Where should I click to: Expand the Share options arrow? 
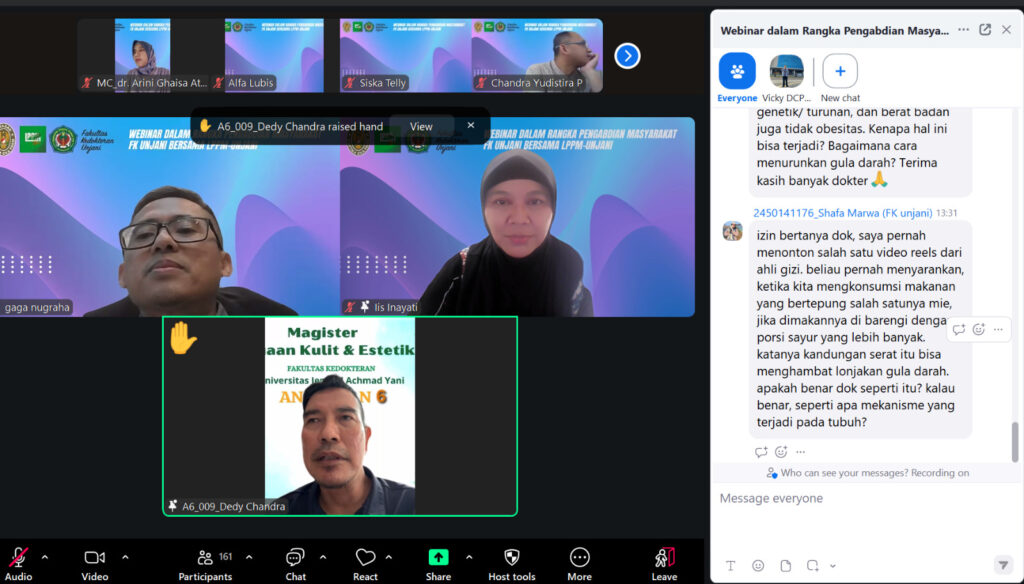469,557
